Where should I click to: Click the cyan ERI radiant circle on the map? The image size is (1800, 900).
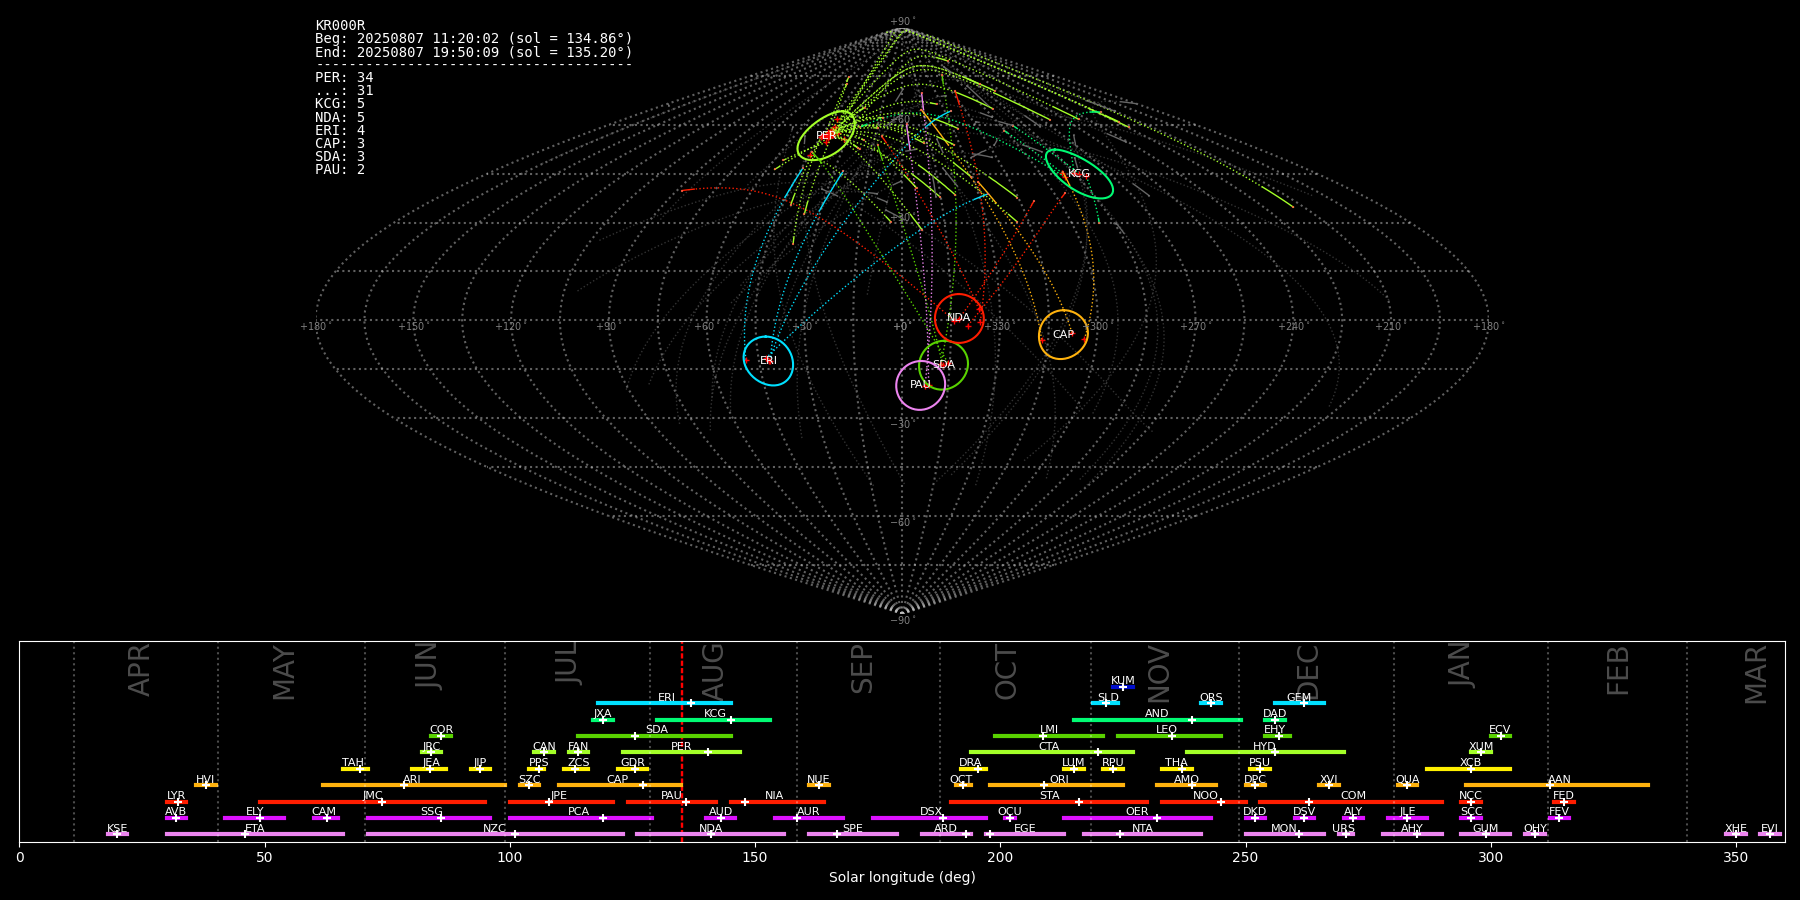point(768,361)
